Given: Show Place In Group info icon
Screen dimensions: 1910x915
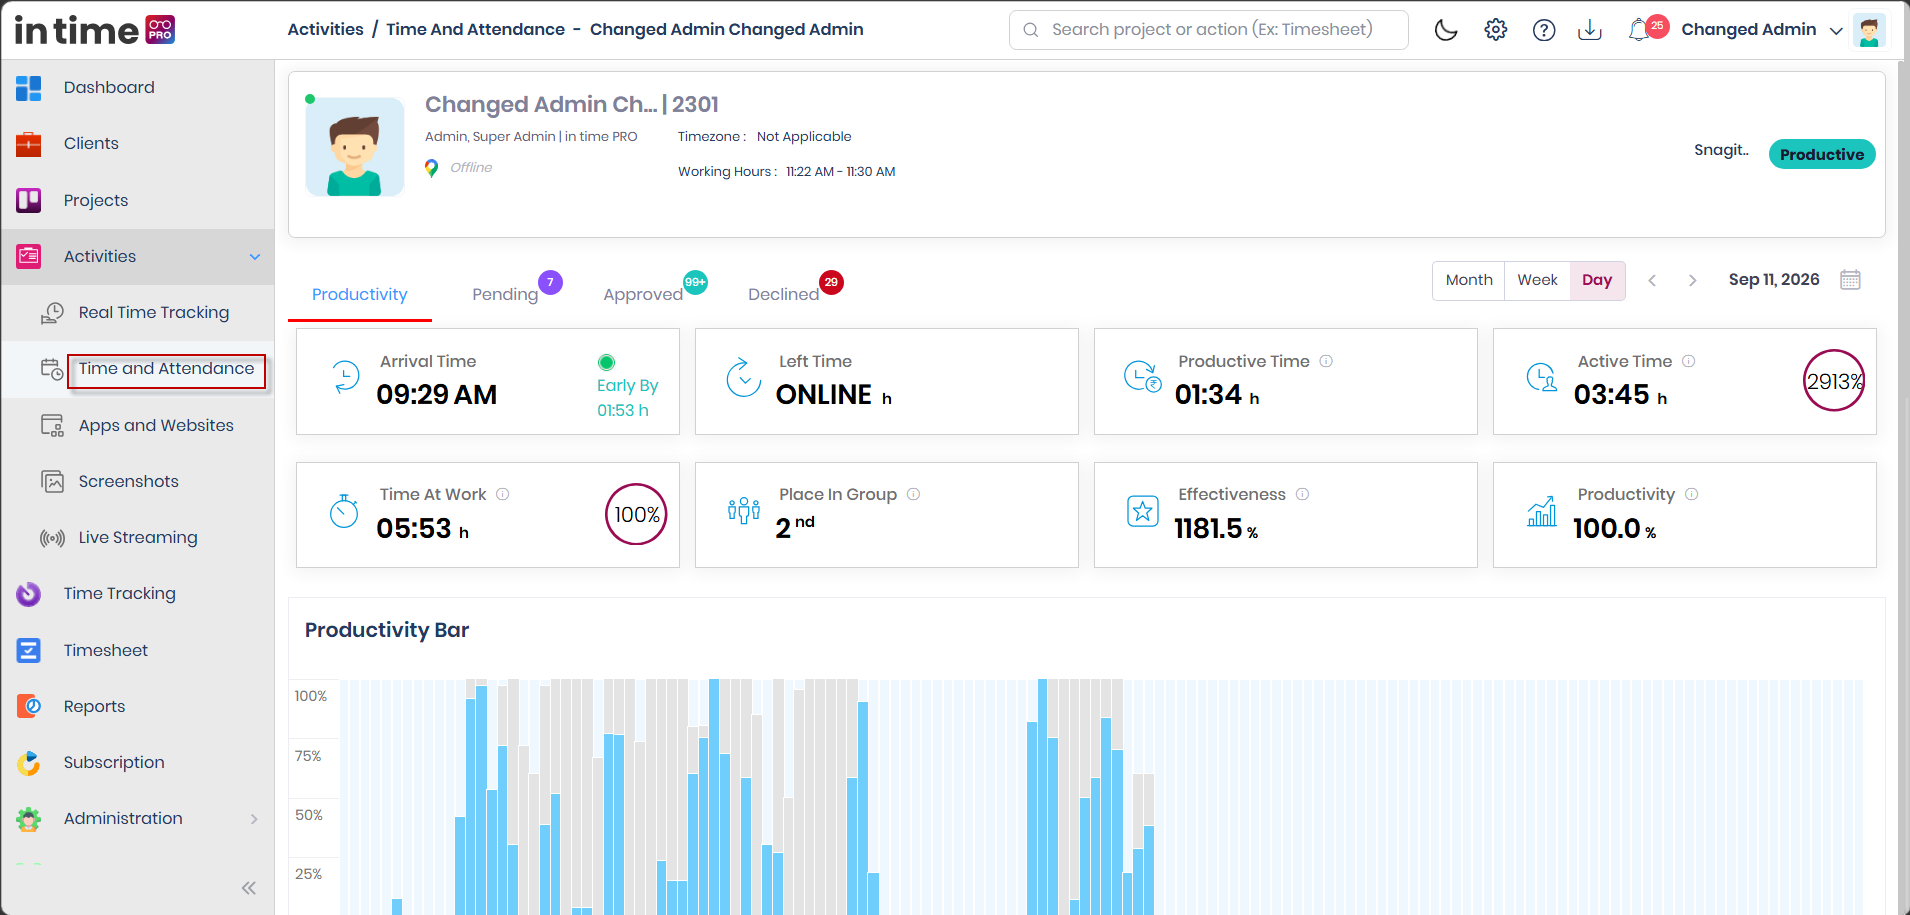Looking at the screenshot, I should [x=913, y=494].
